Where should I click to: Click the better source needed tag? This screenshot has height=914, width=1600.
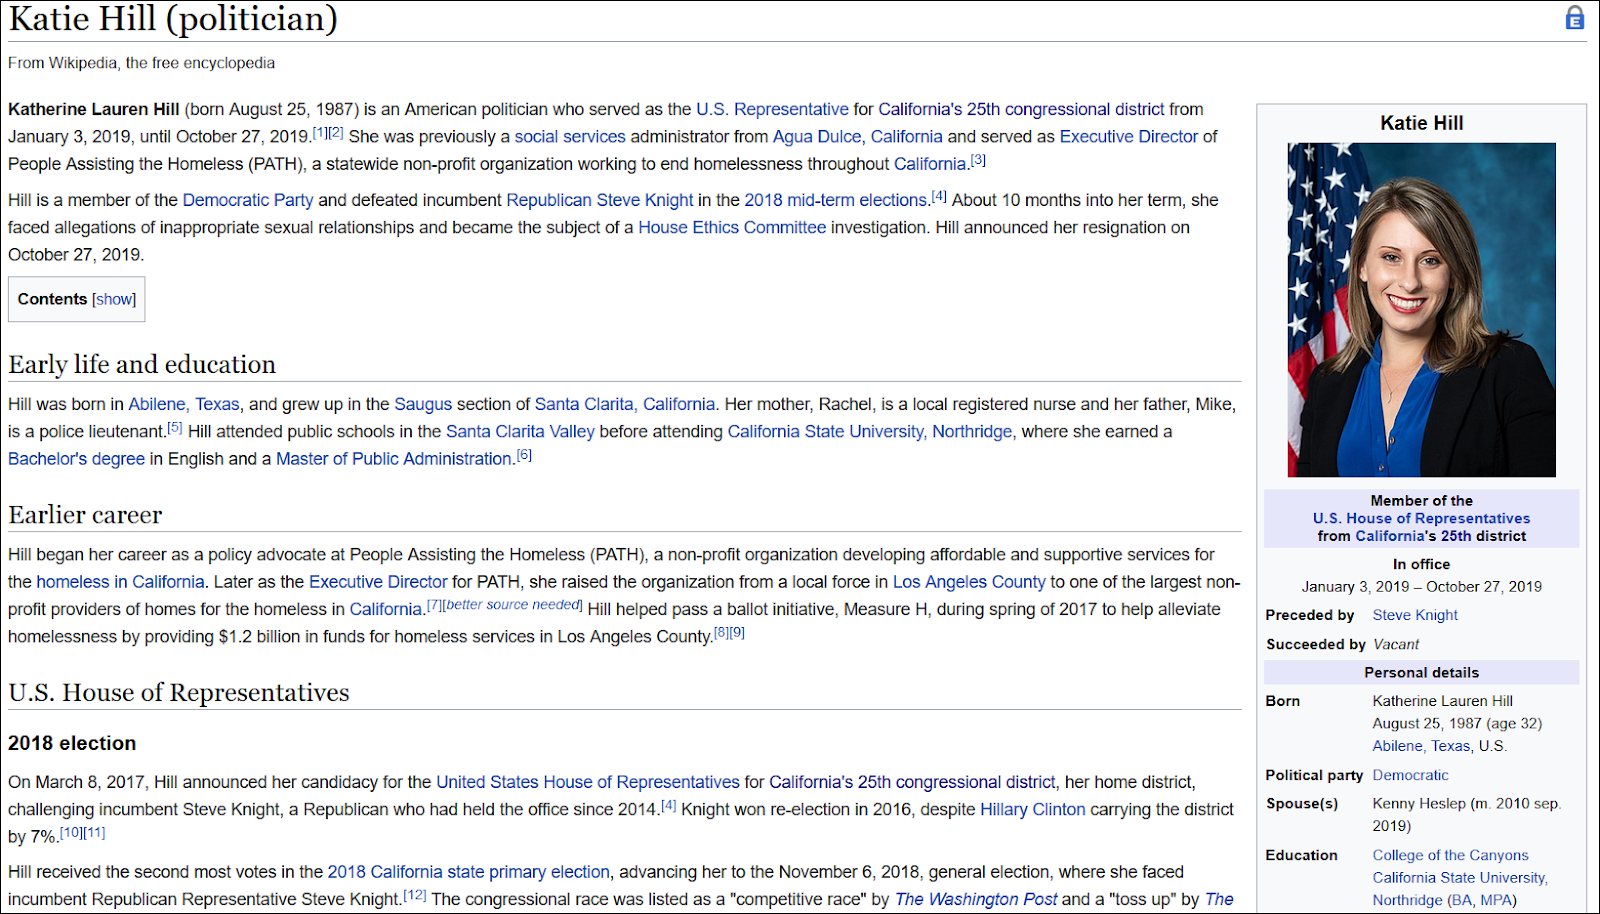[x=513, y=604]
